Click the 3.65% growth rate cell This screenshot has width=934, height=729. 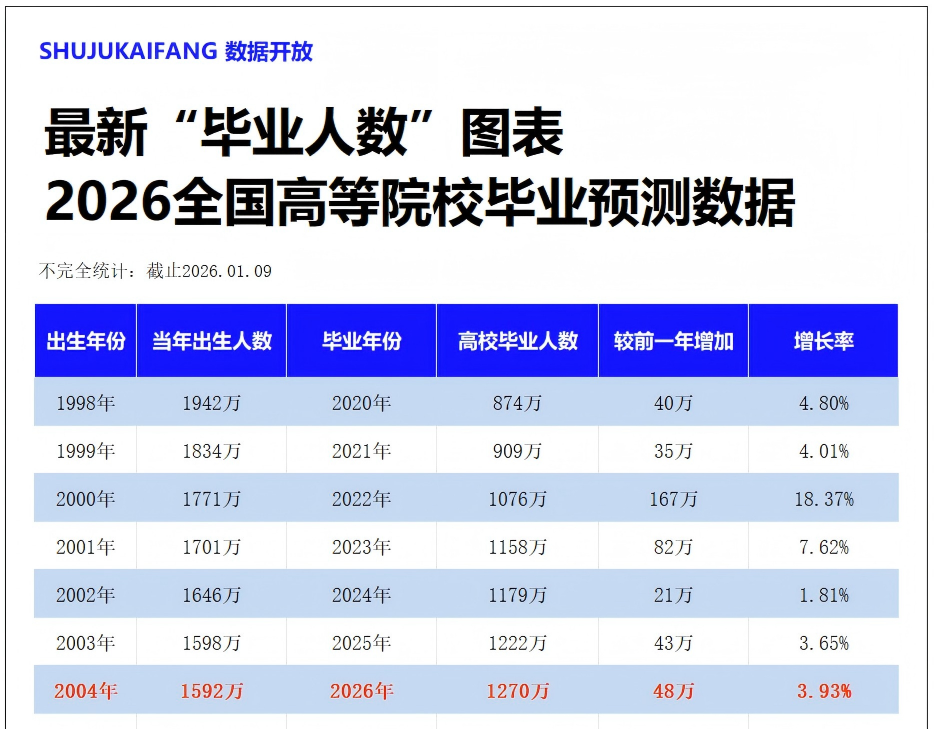click(x=824, y=643)
